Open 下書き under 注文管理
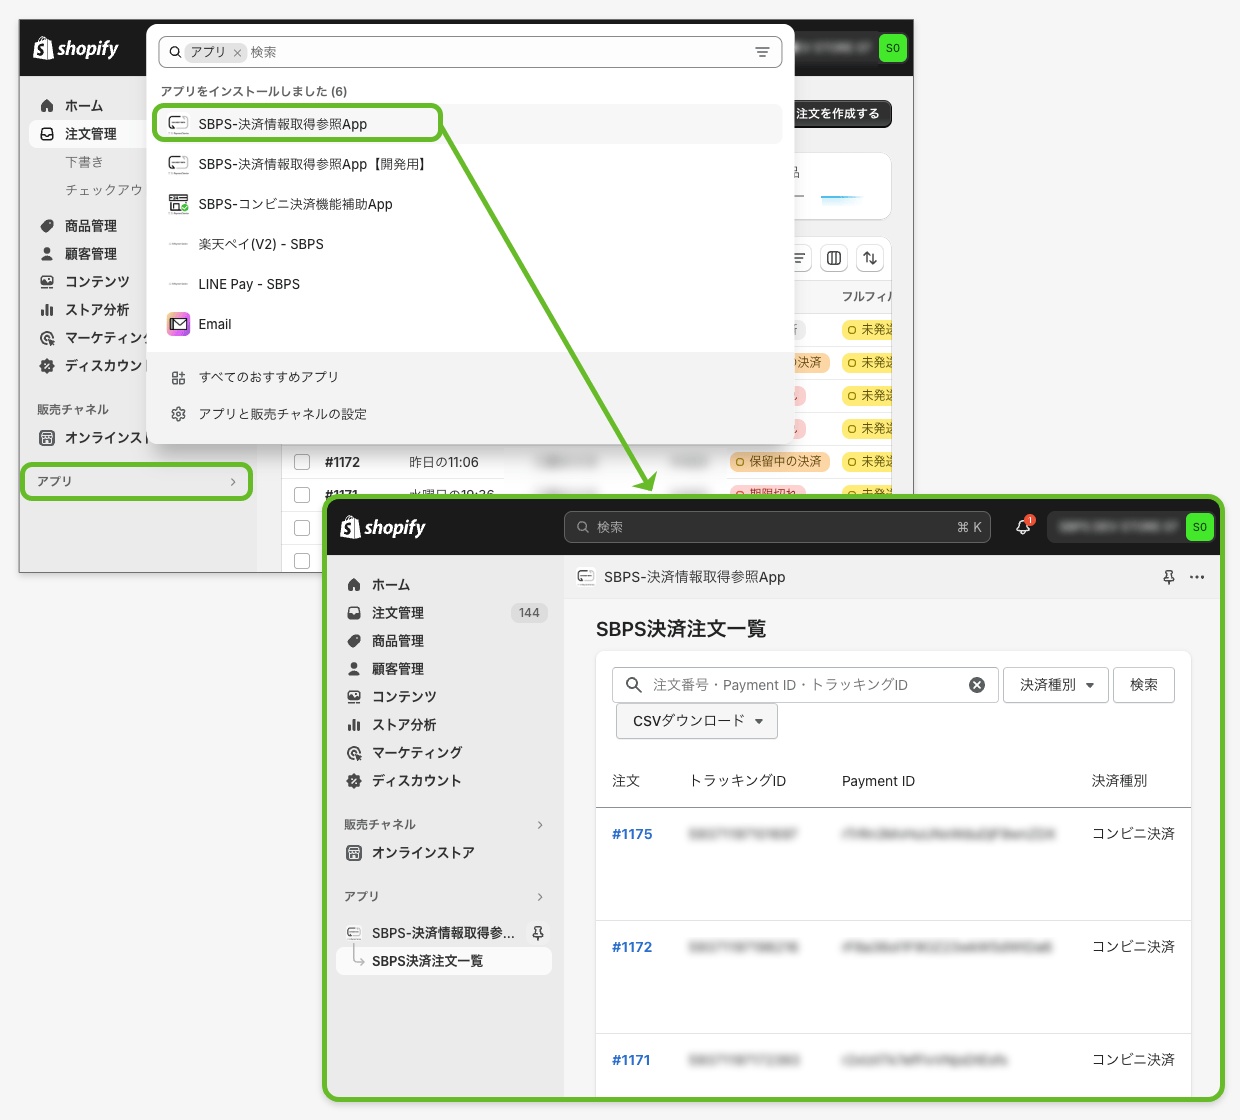 tap(84, 162)
